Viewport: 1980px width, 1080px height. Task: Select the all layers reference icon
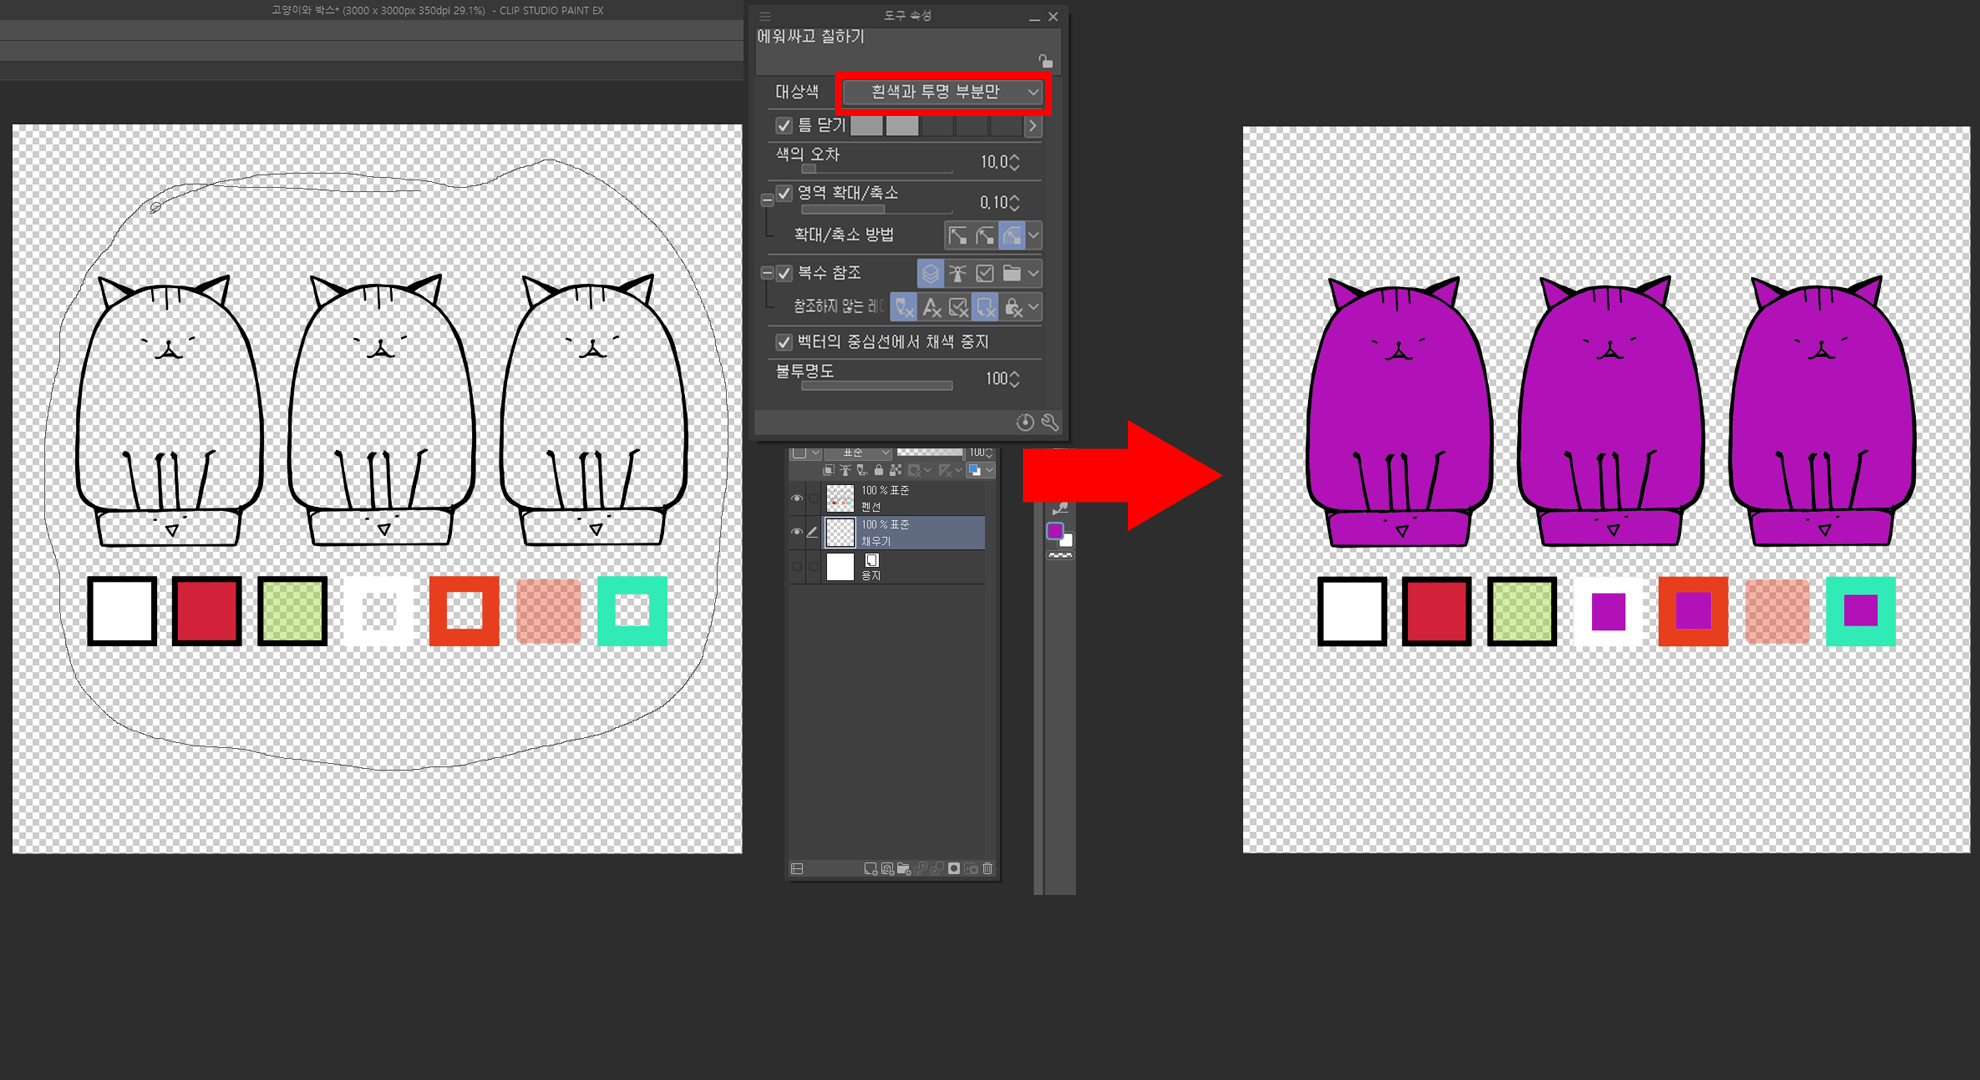point(930,273)
